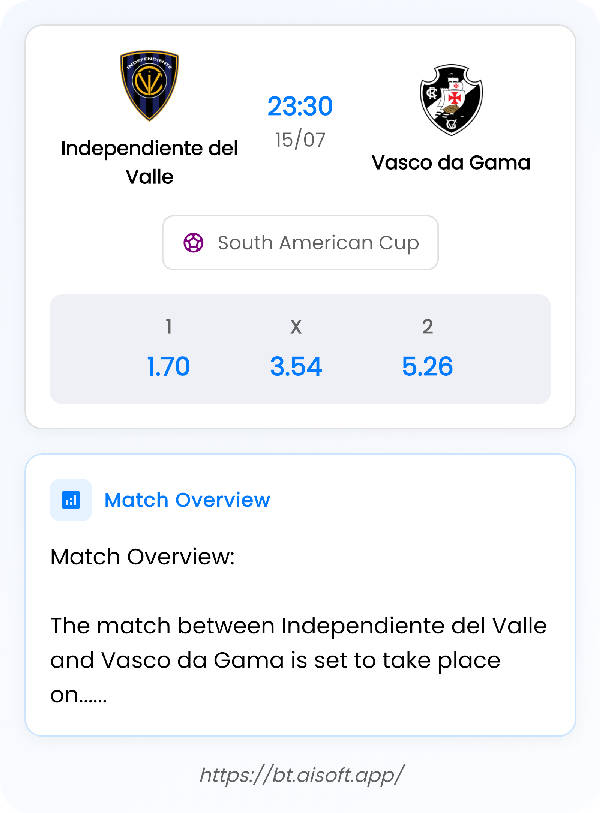Click the Vasco da Gama team name text
The width and height of the screenshot is (600, 813).
(x=451, y=162)
